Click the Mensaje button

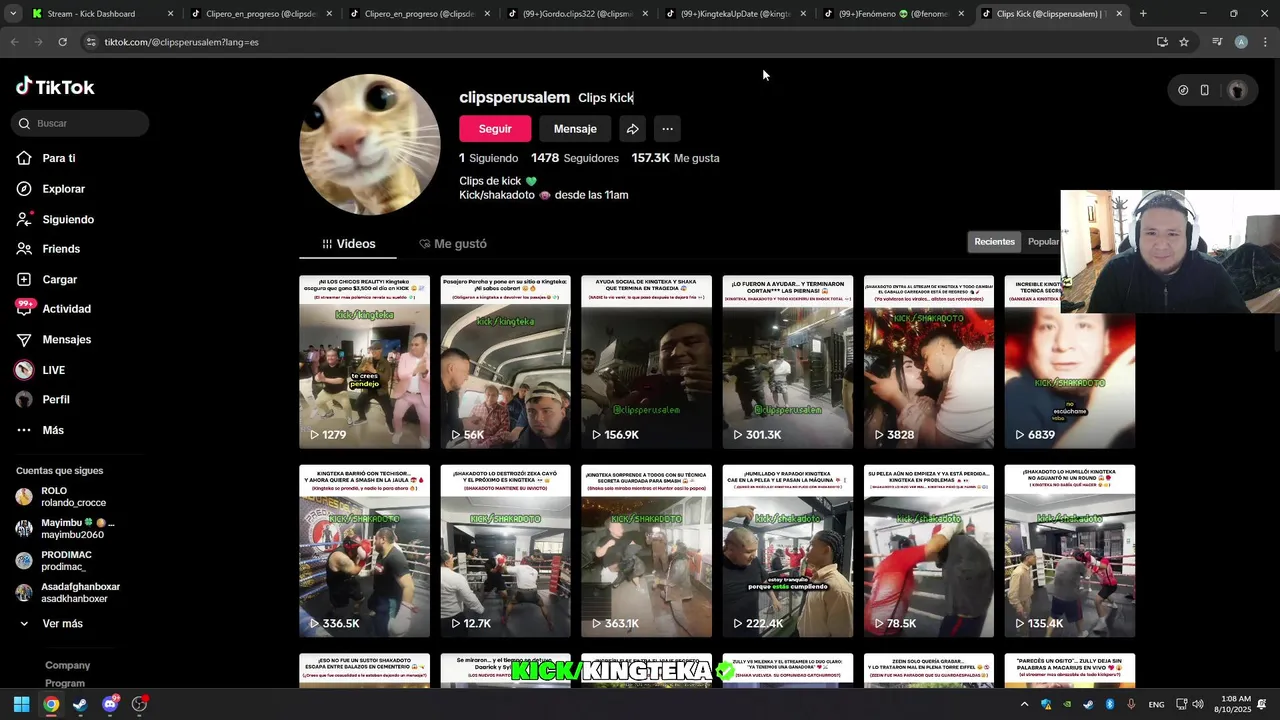pyautogui.click(x=575, y=129)
